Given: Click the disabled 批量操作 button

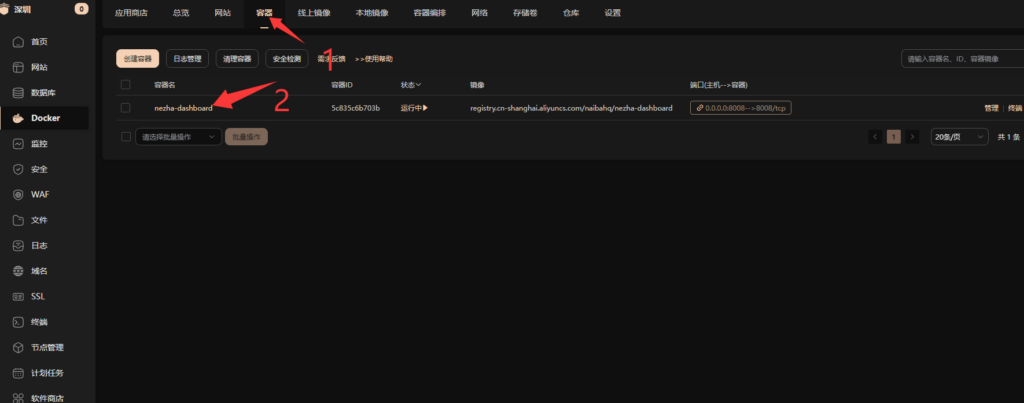Looking at the screenshot, I should (246, 137).
